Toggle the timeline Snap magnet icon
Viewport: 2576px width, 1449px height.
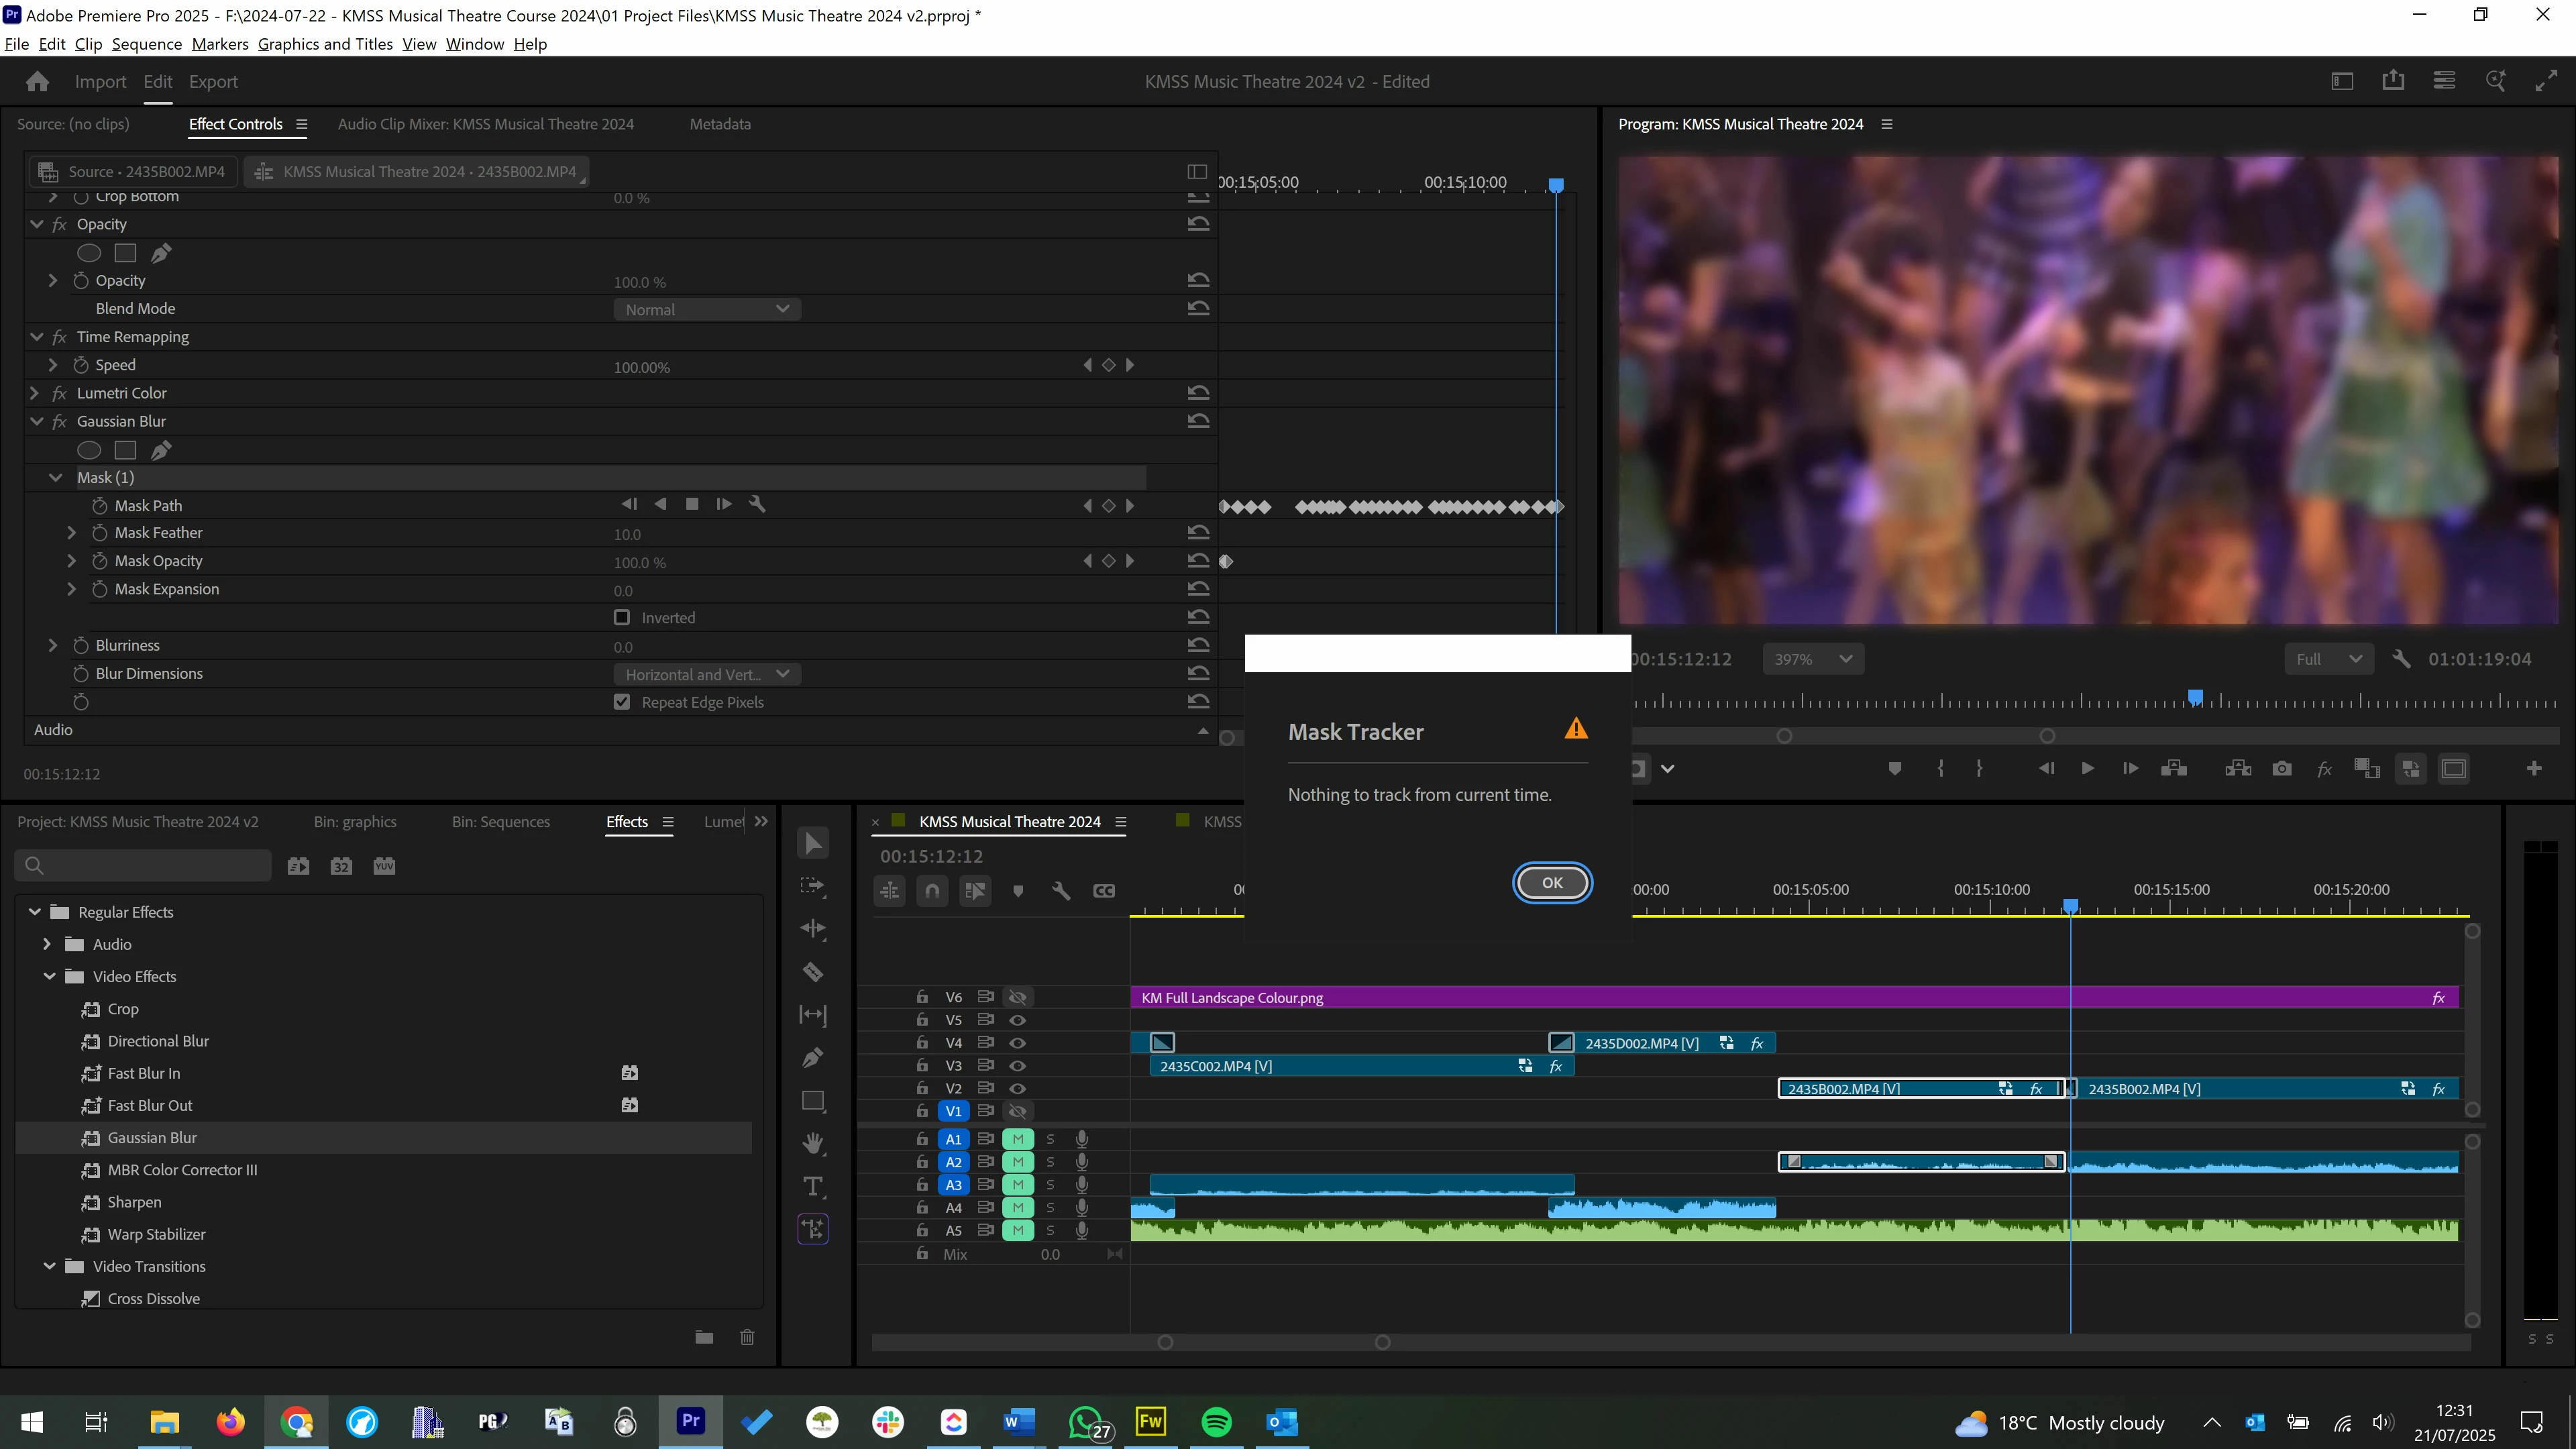click(x=932, y=891)
